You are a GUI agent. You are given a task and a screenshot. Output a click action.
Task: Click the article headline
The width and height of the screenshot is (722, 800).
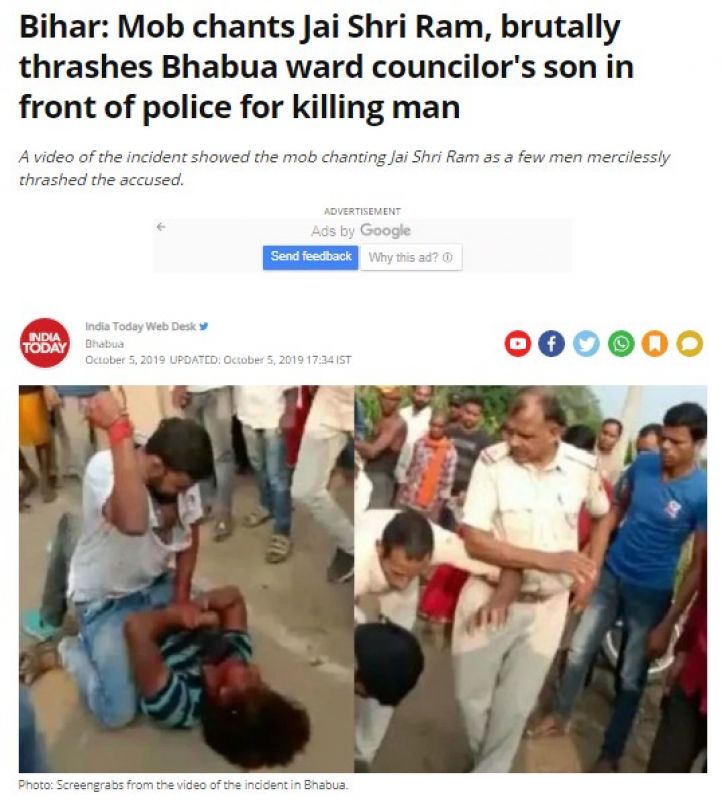click(x=327, y=67)
